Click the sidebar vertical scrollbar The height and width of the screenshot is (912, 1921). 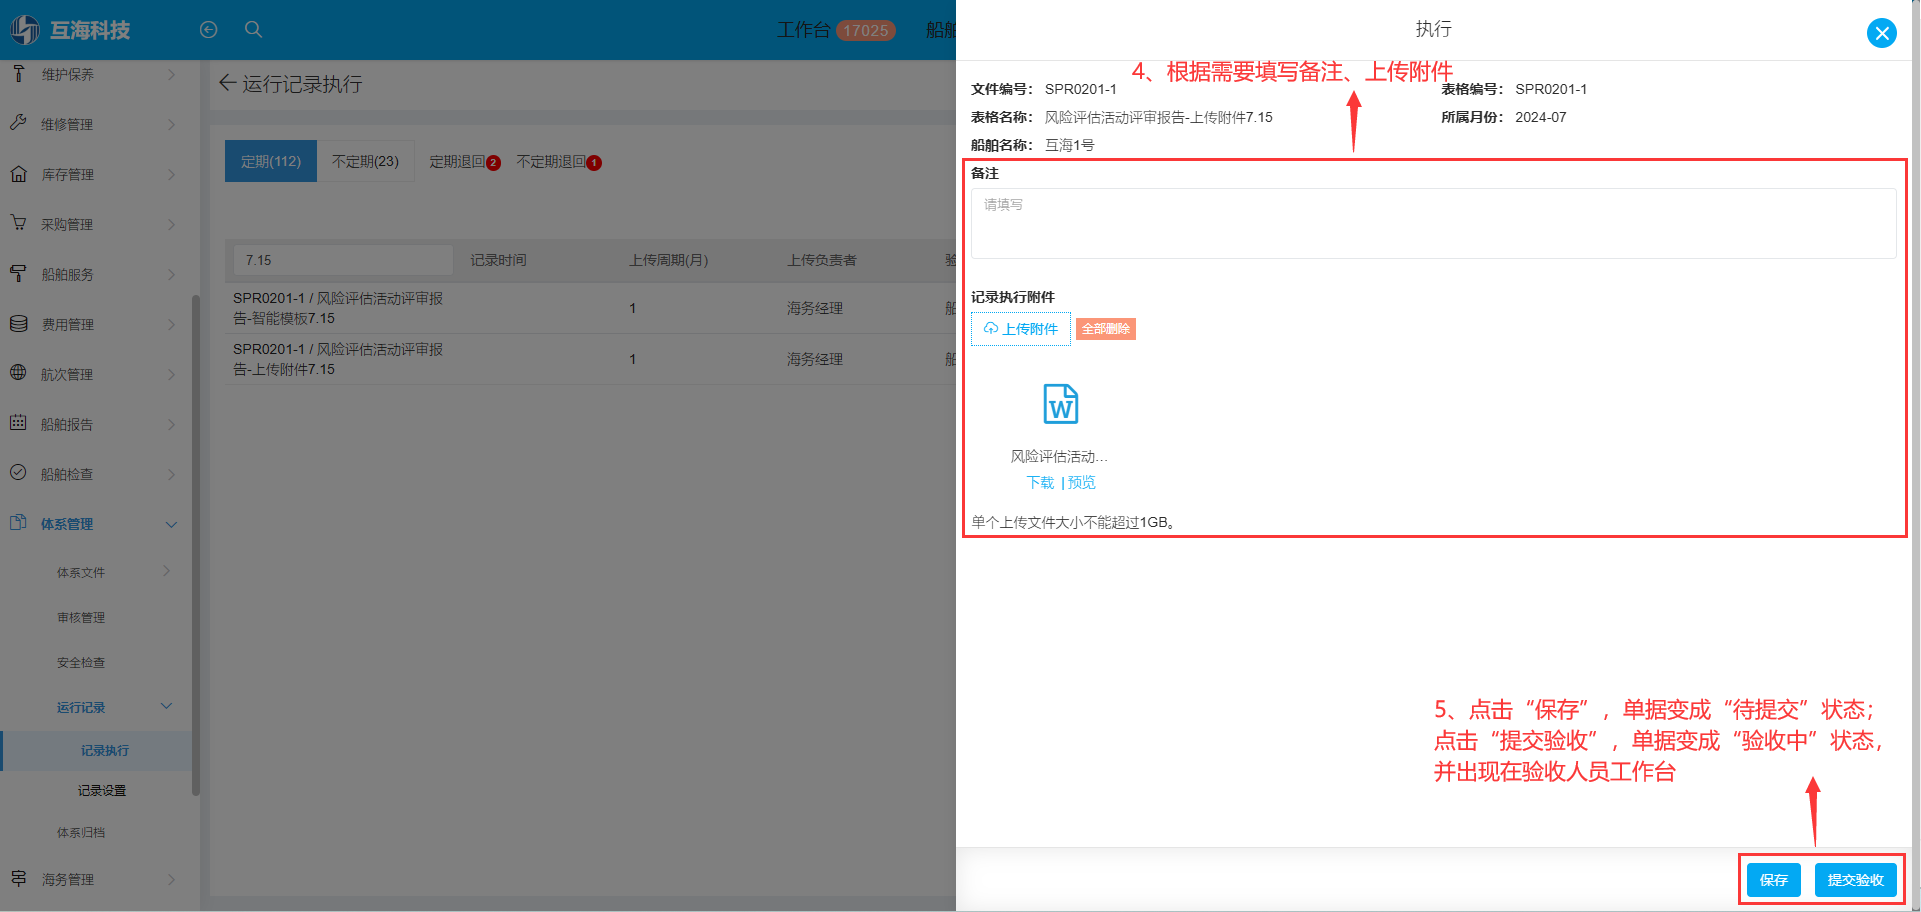(x=196, y=545)
